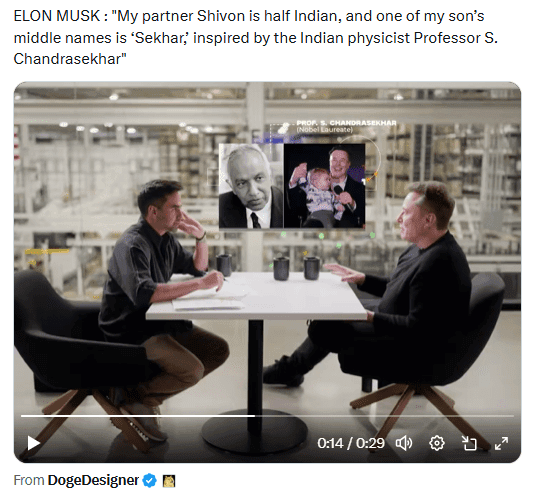Click the Chandrasekhar black-and-white portrait inset

(x=251, y=186)
